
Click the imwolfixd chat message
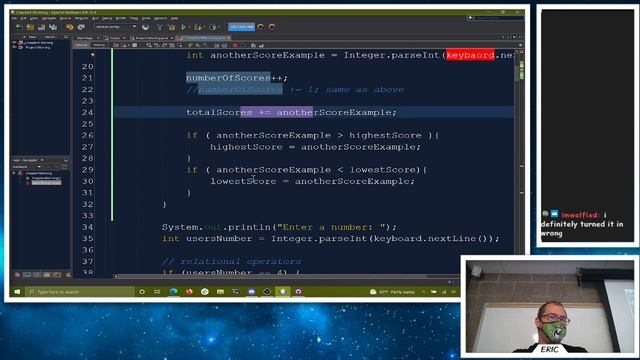coord(582,224)
